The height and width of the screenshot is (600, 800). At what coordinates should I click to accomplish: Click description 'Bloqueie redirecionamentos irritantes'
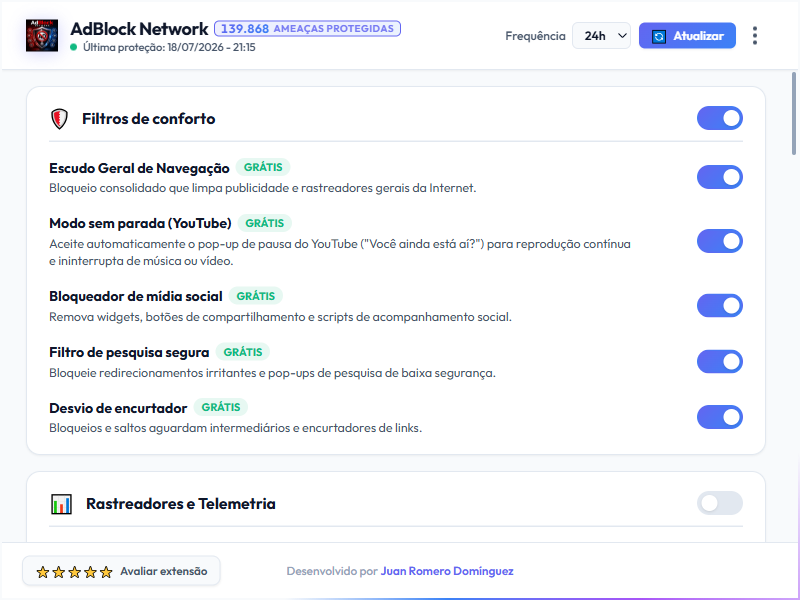coord(272,373)
